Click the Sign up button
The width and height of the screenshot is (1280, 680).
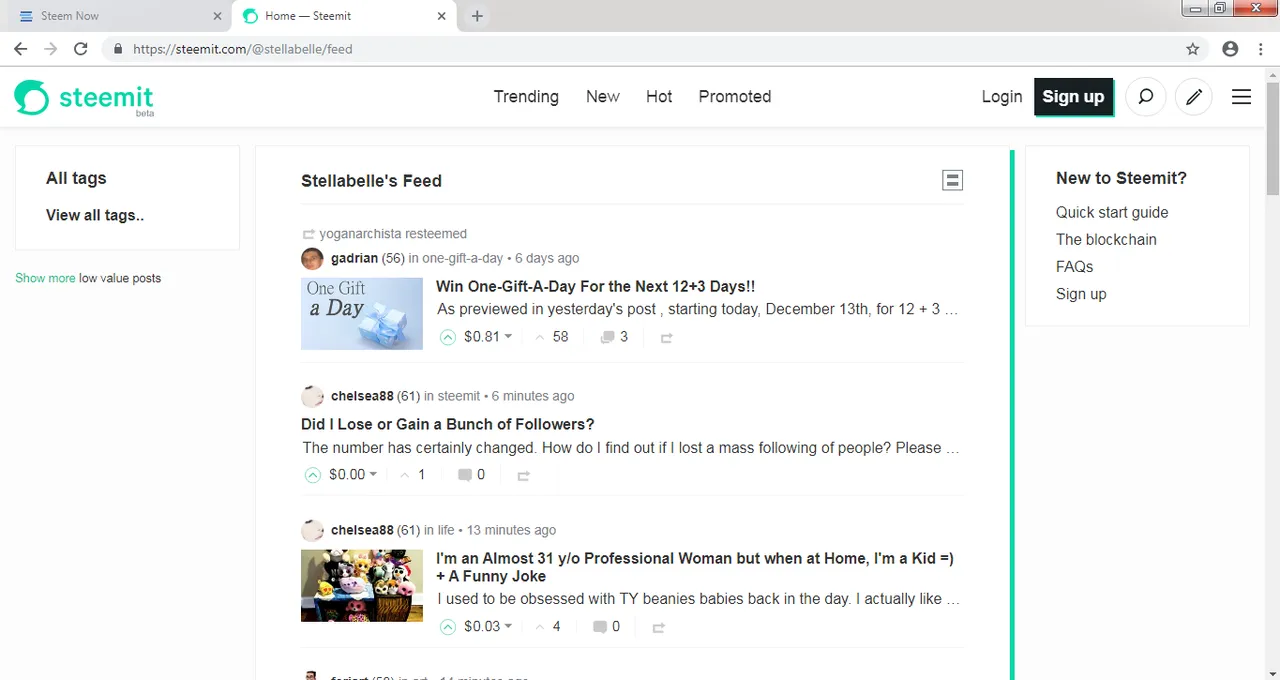(x=1073, y=97)
